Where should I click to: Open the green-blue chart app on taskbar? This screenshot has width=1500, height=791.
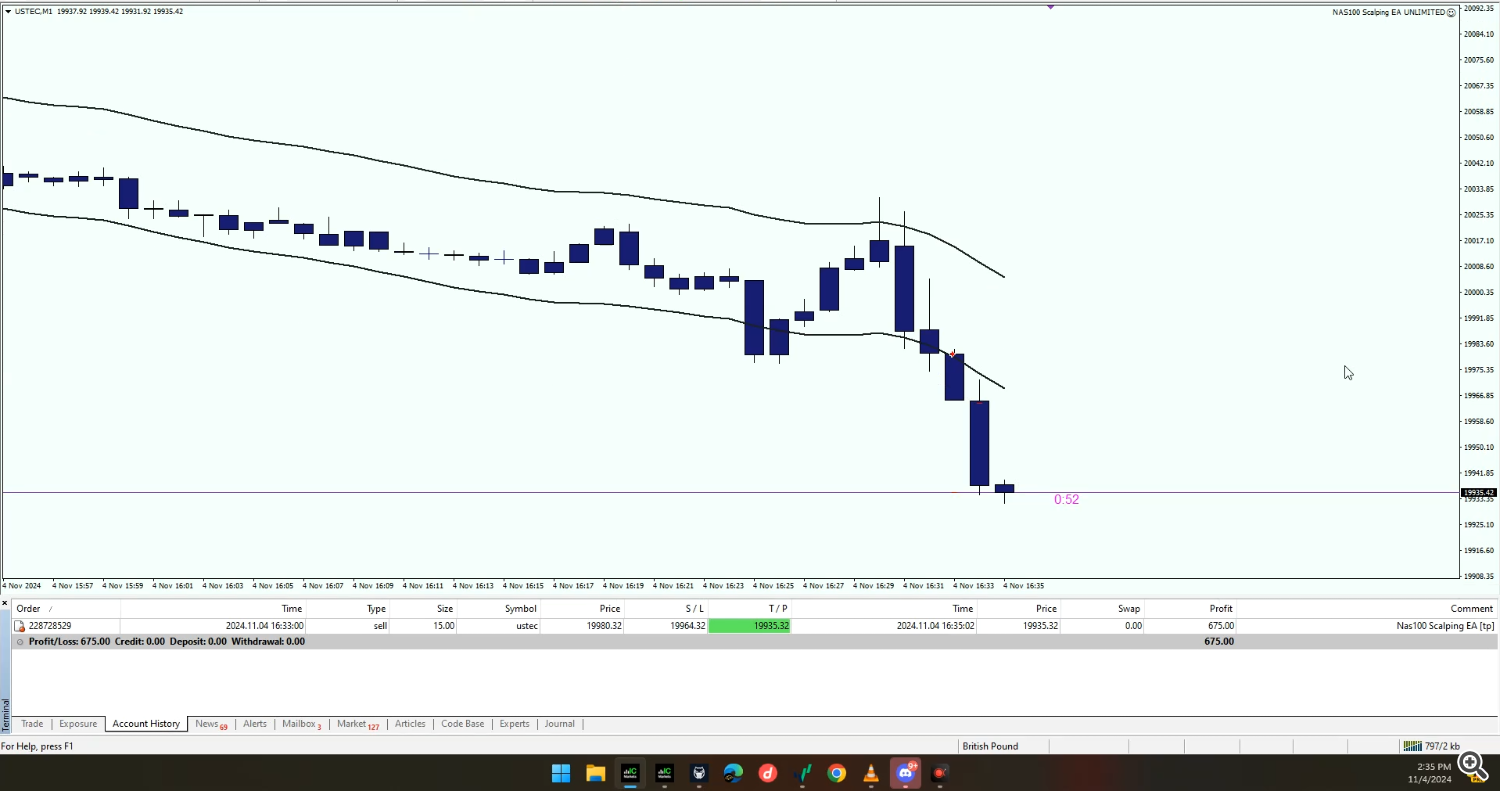(x=803, y=773)
